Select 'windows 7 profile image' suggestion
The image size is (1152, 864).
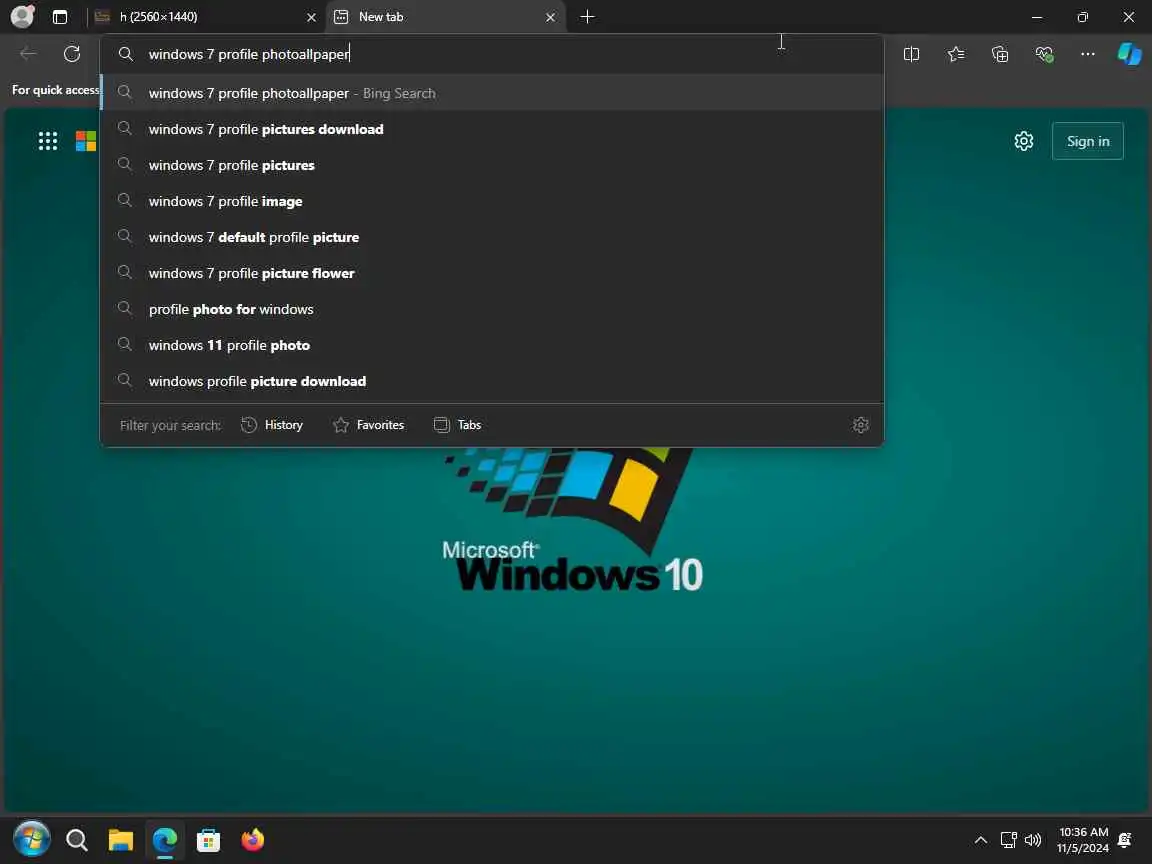(492, 201)
